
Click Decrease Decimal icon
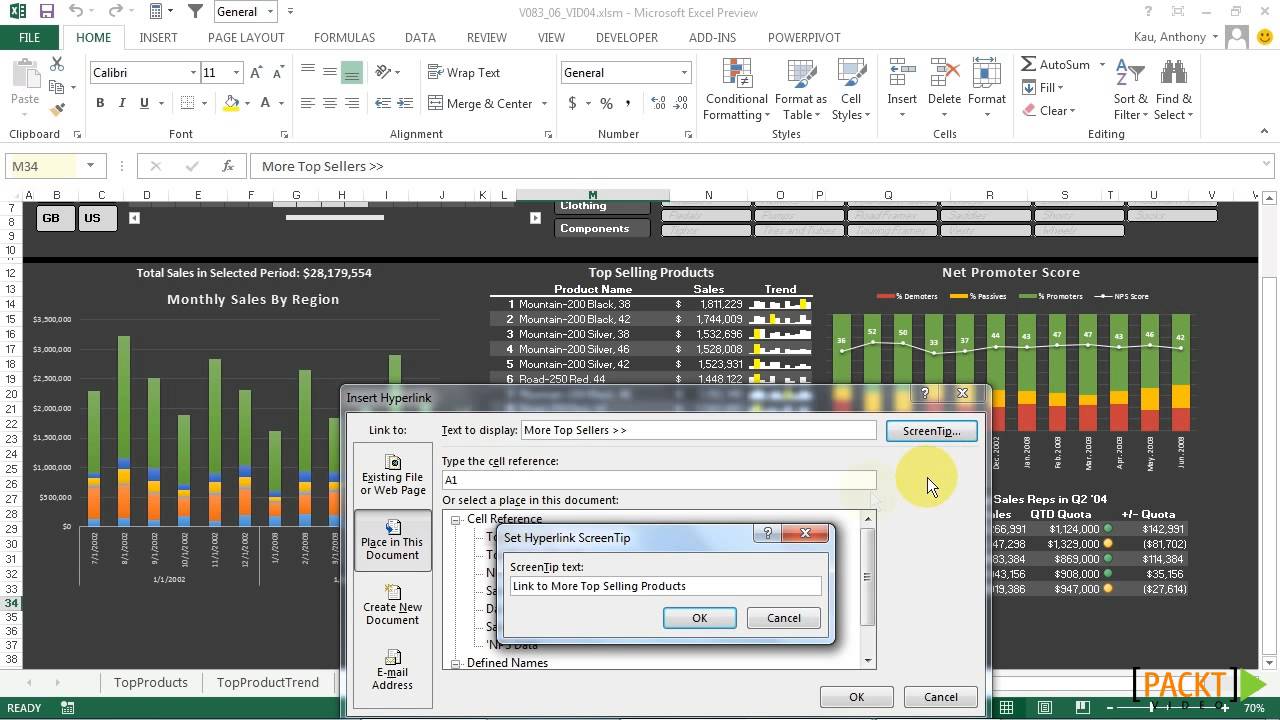point(681,103)
